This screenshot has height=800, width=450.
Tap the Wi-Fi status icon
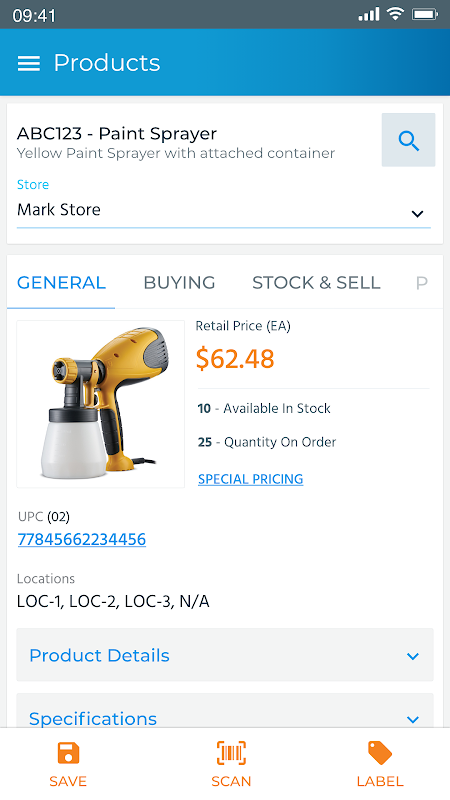coord(395,14)
